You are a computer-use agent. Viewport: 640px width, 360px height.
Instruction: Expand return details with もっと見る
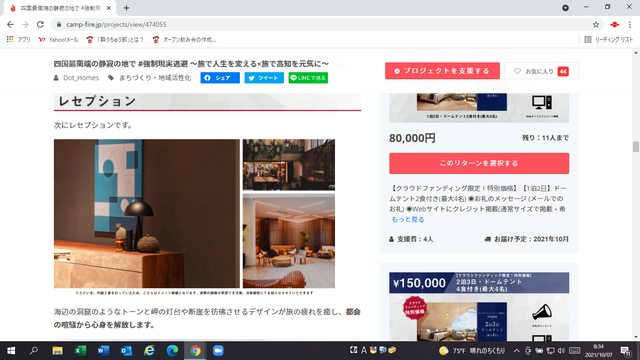click(x=408, y=219)
